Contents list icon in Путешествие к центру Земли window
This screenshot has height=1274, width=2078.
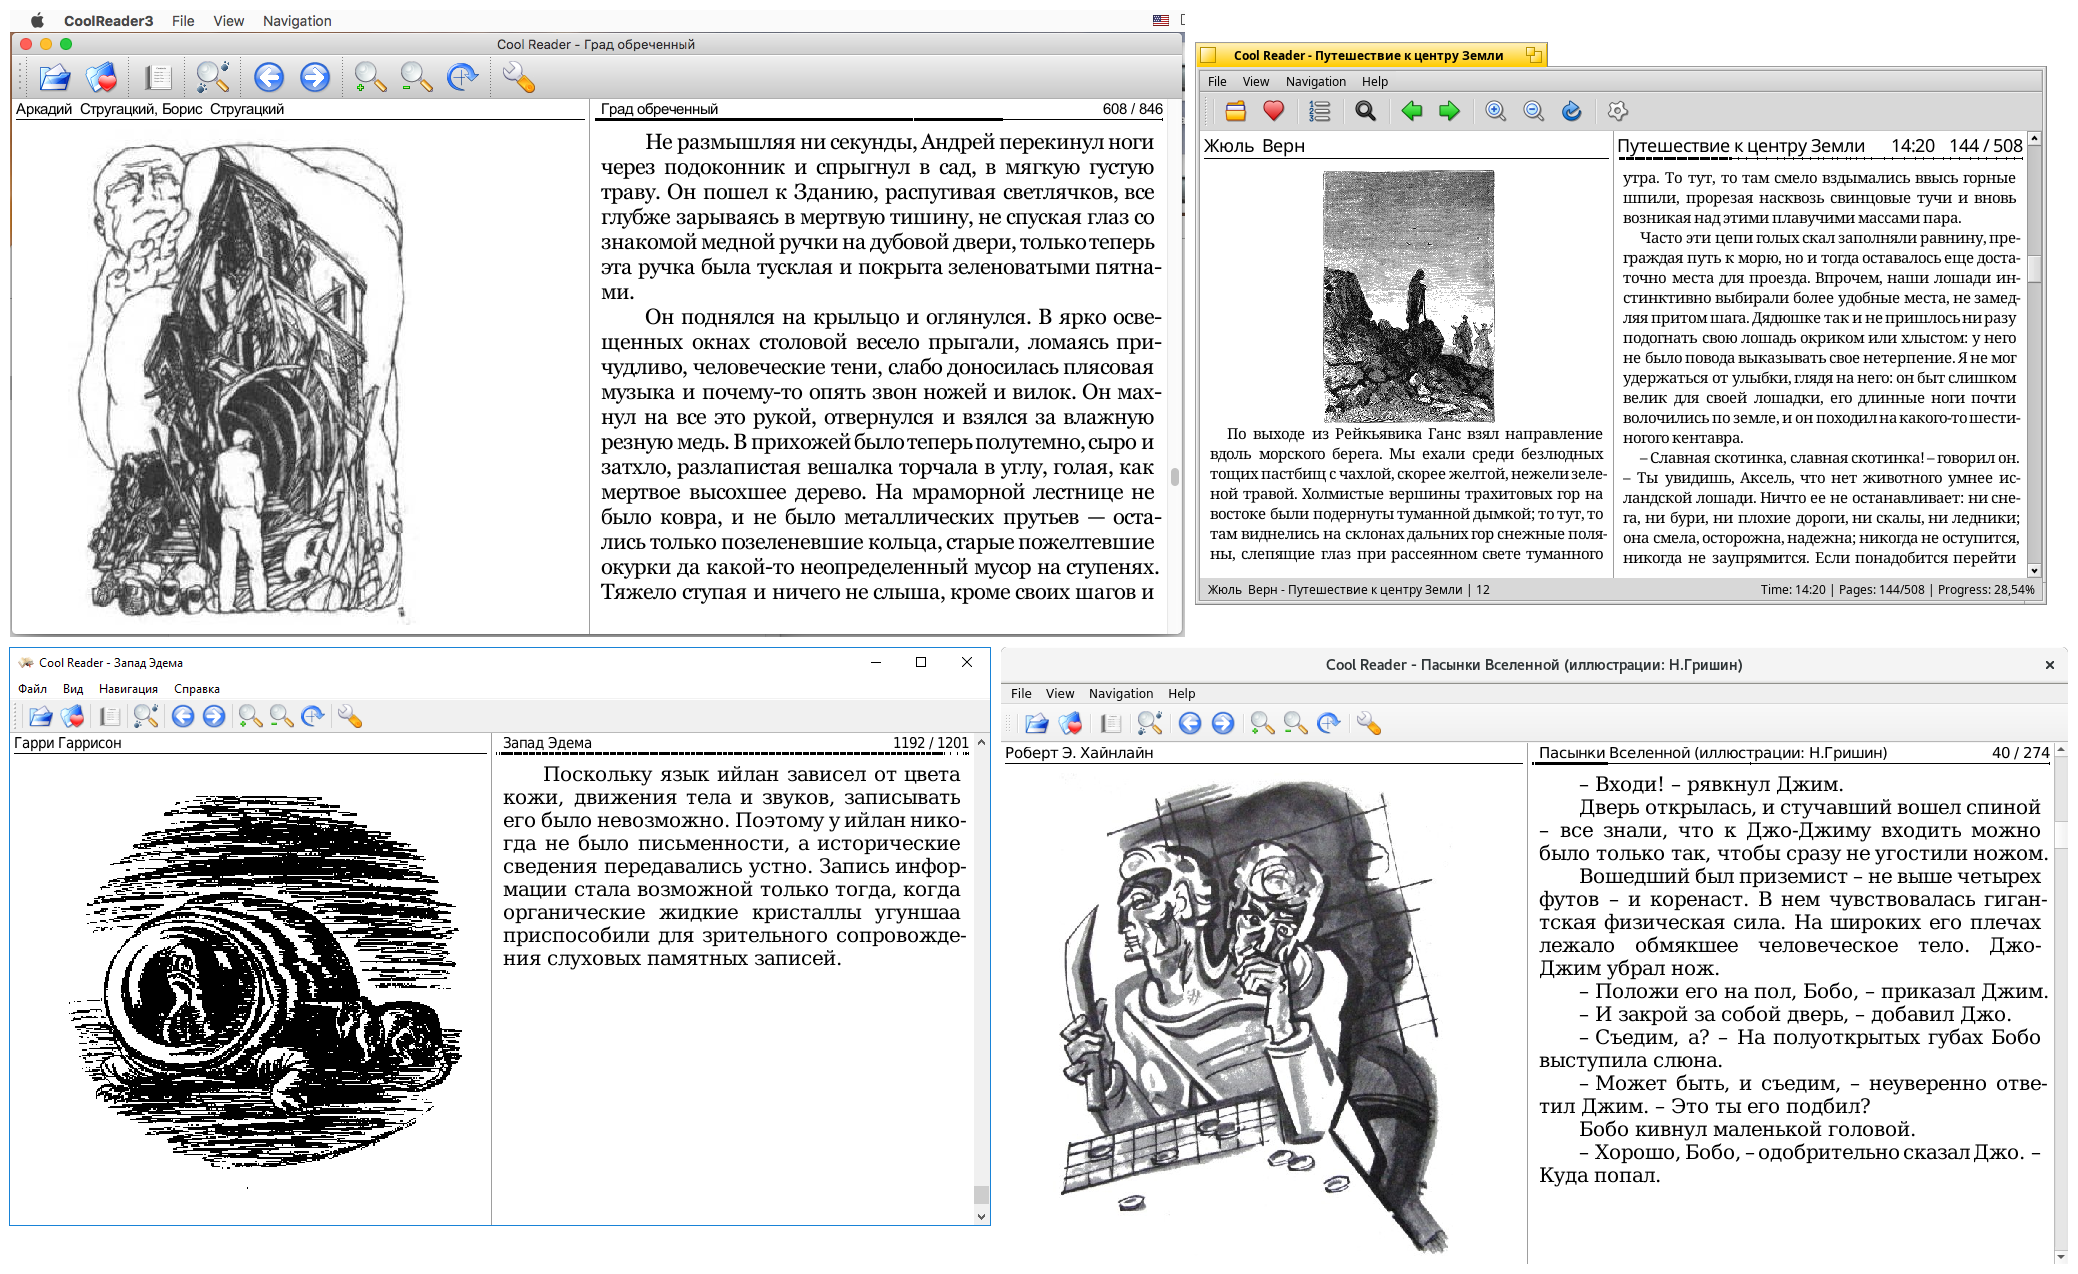1320,111
